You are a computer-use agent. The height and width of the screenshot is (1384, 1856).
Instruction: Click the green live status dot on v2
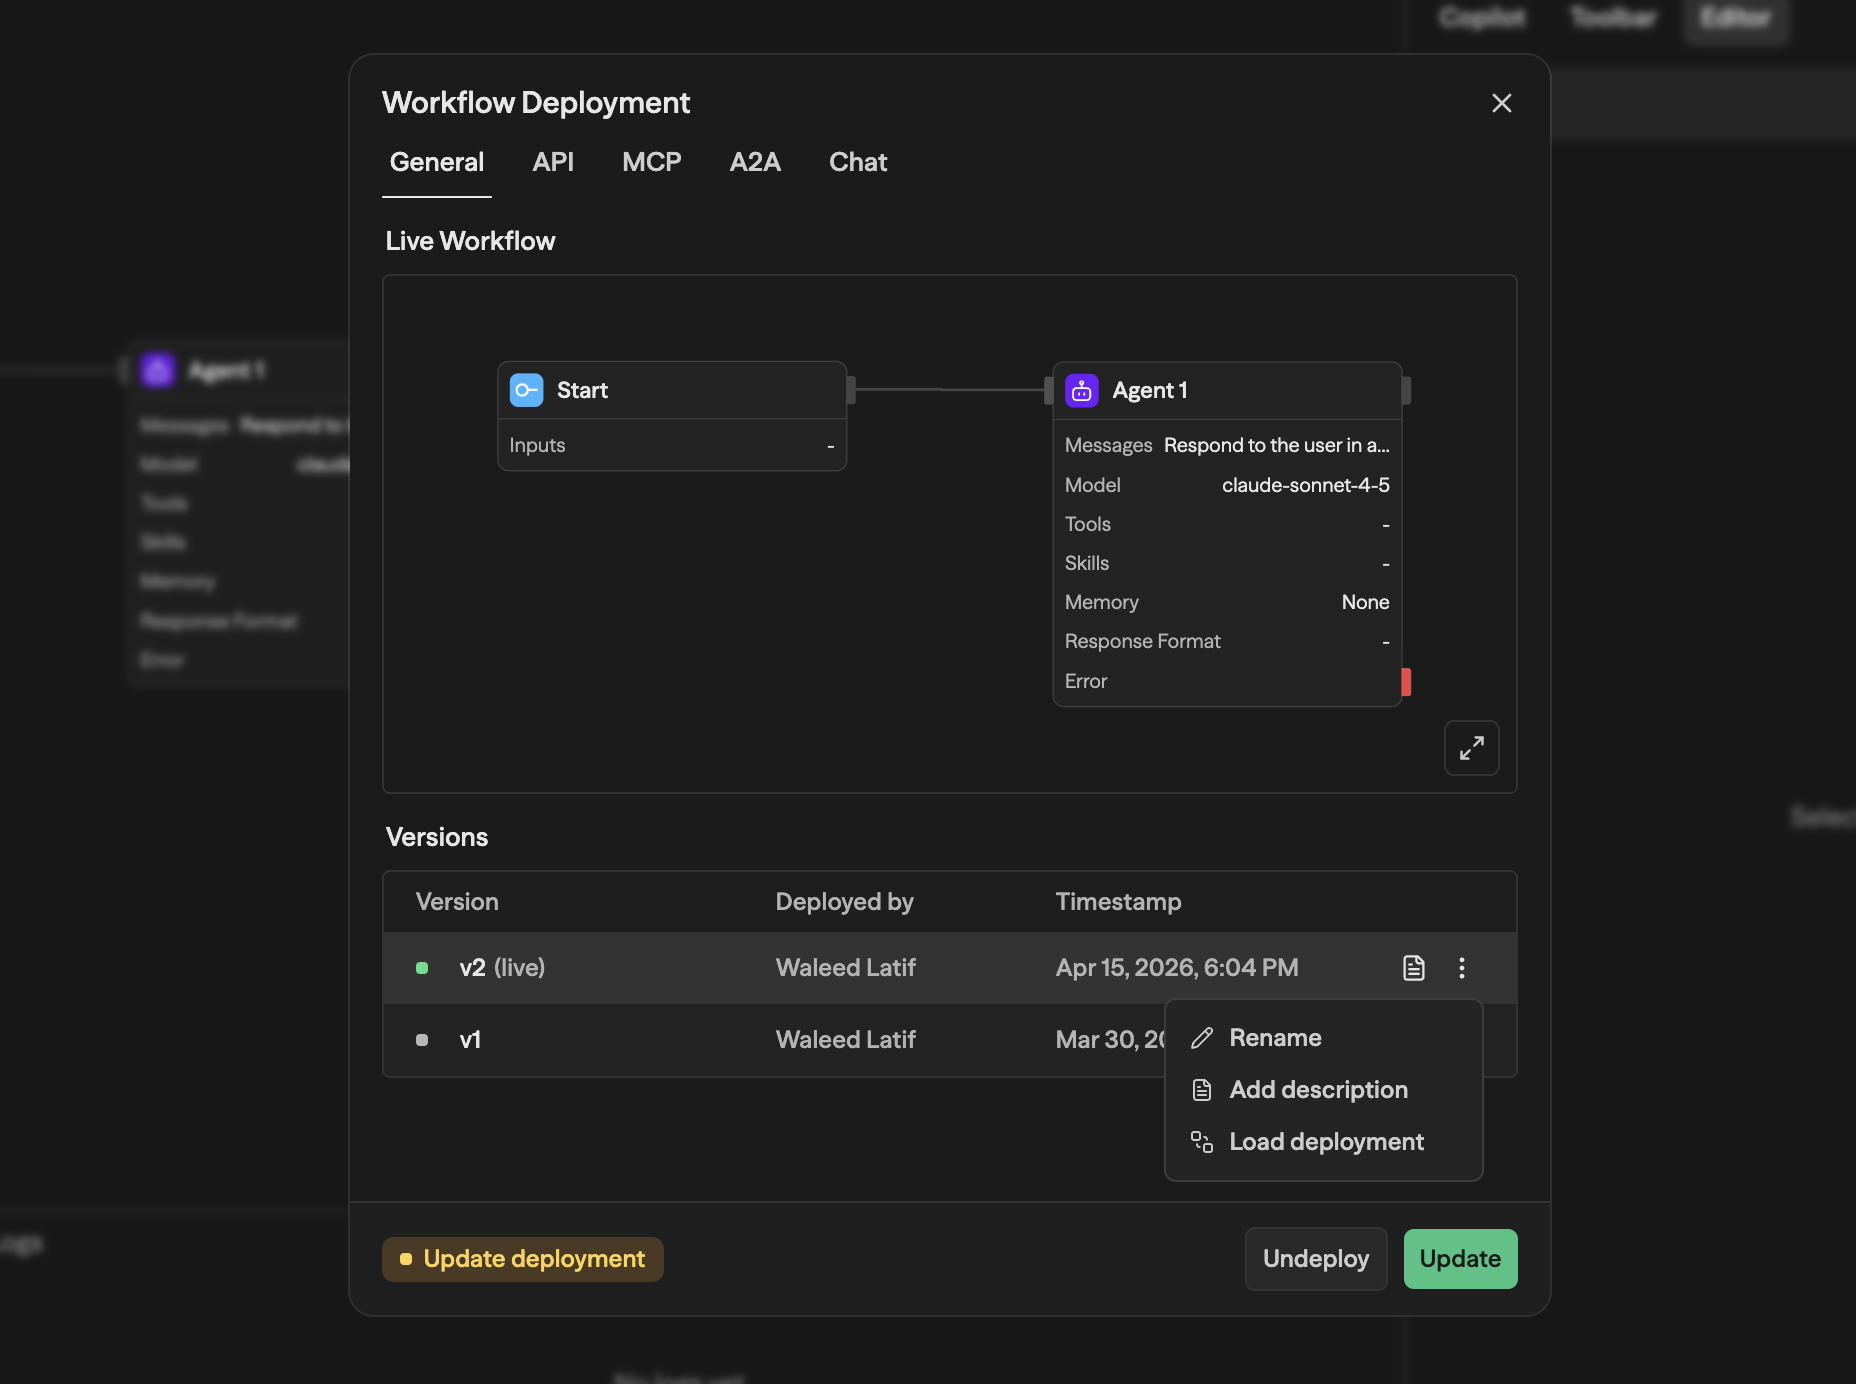[422, 967]
